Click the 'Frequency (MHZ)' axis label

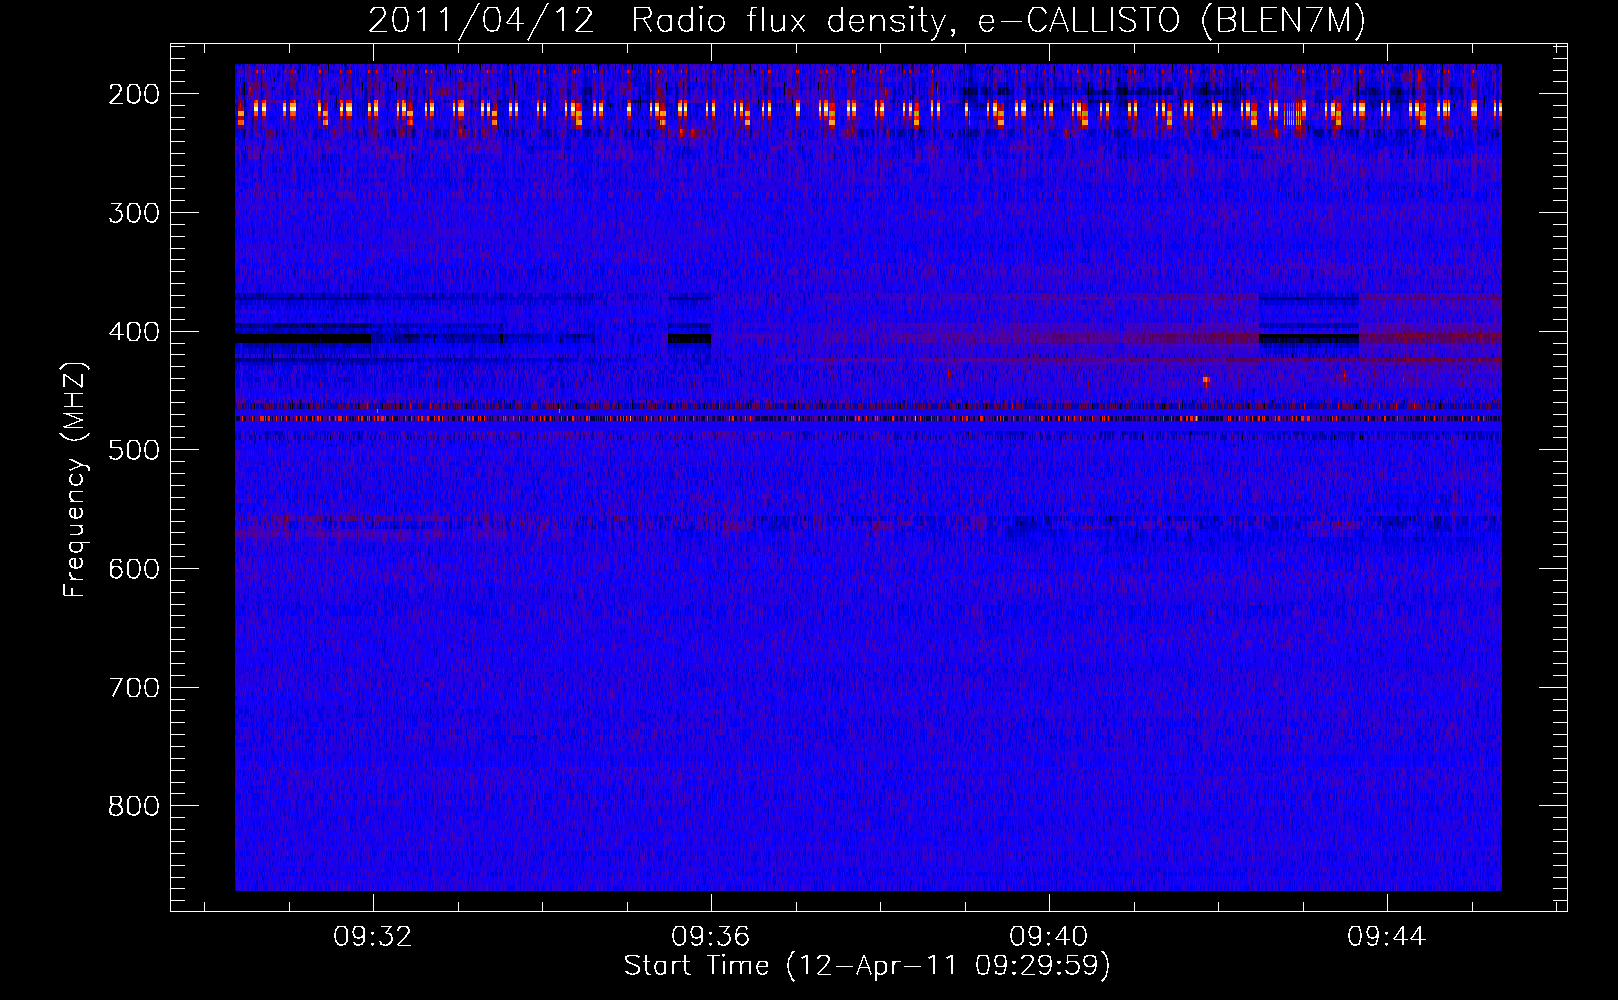[75, 480]
